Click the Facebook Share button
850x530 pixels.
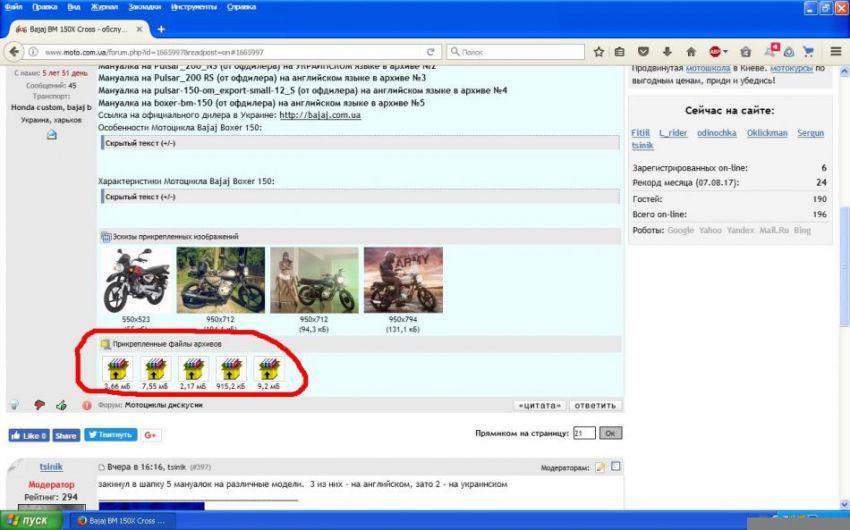click(66, 435)
